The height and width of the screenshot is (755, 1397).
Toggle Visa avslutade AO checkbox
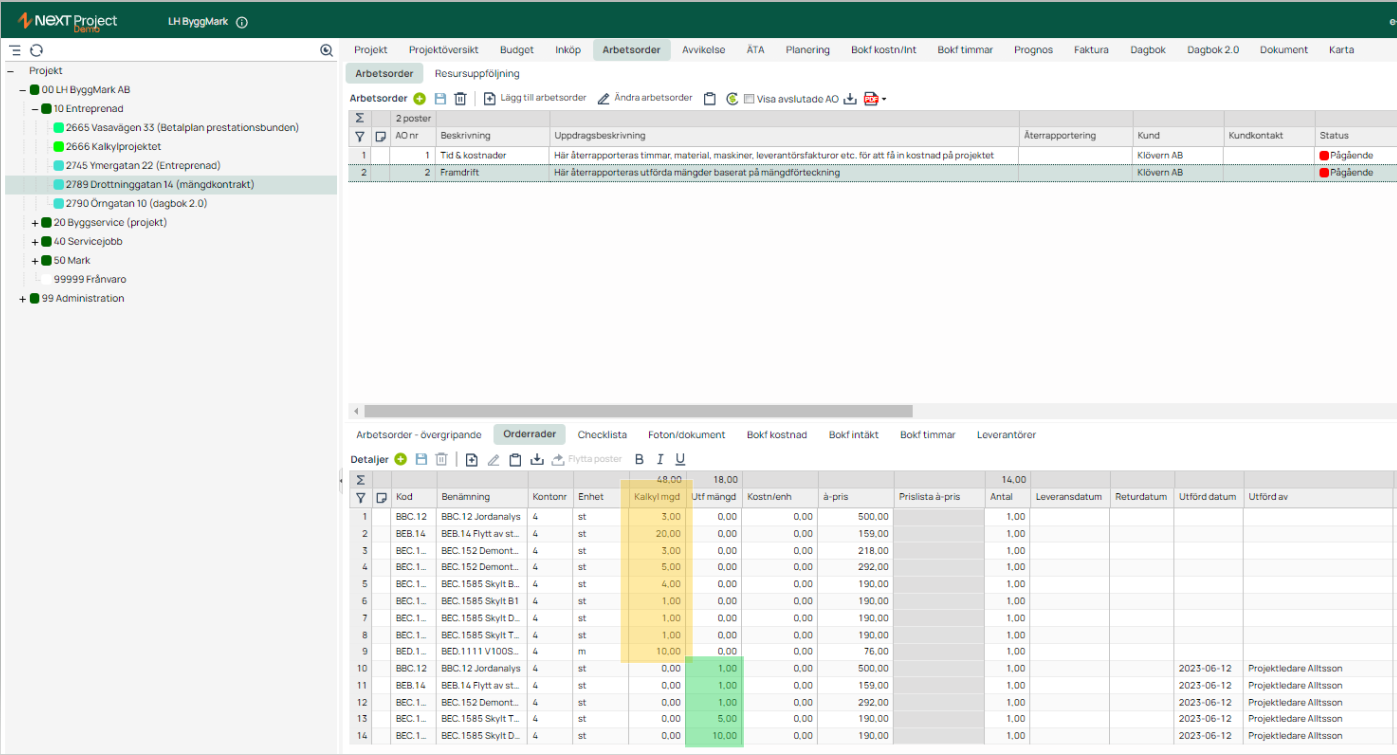[749, 99]
